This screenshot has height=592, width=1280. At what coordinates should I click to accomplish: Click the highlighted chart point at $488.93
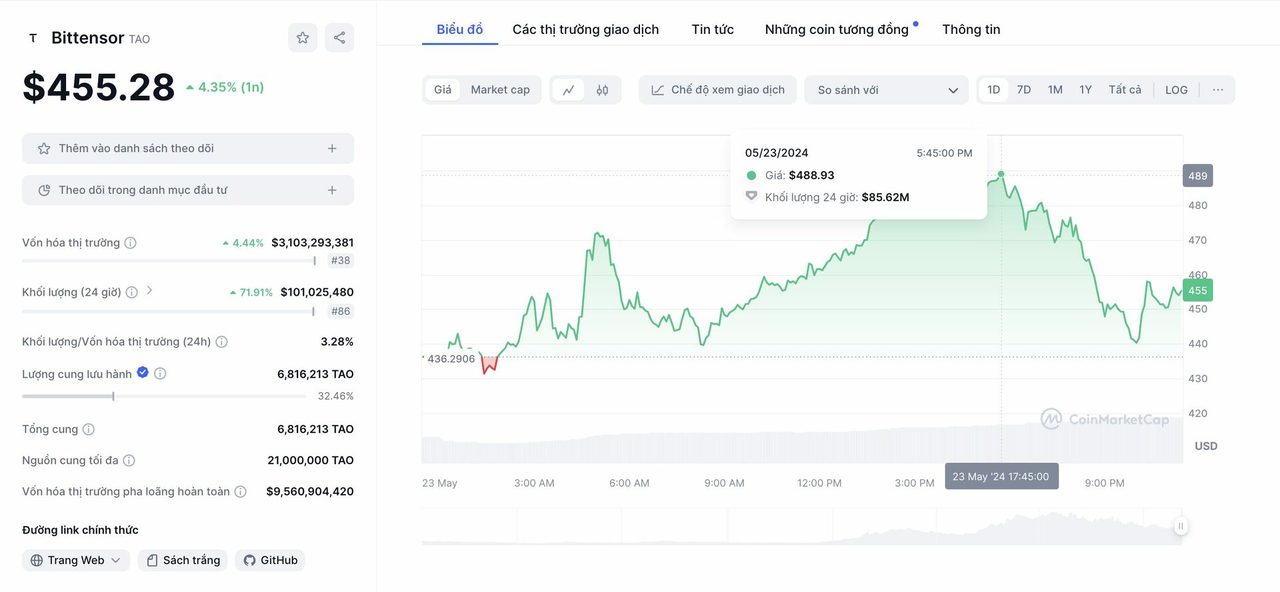1001,174
